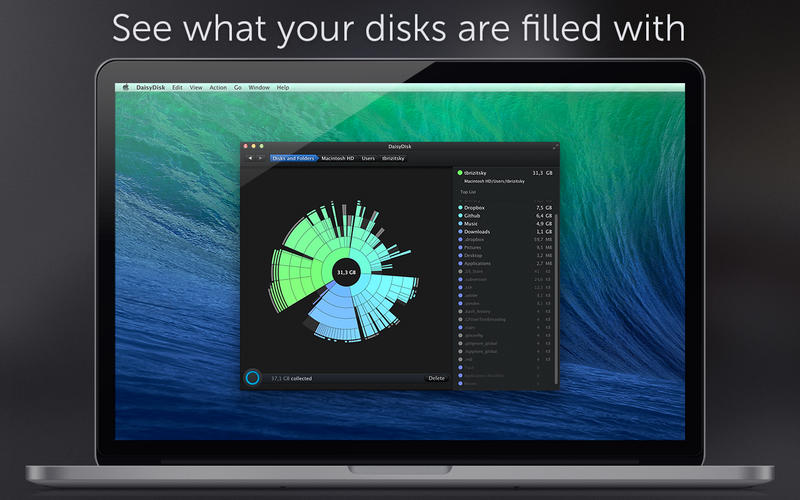This screenshot has width=800, height=500.
Task: Navigate to Users breadcrumb
Action: tap(368, 158)
